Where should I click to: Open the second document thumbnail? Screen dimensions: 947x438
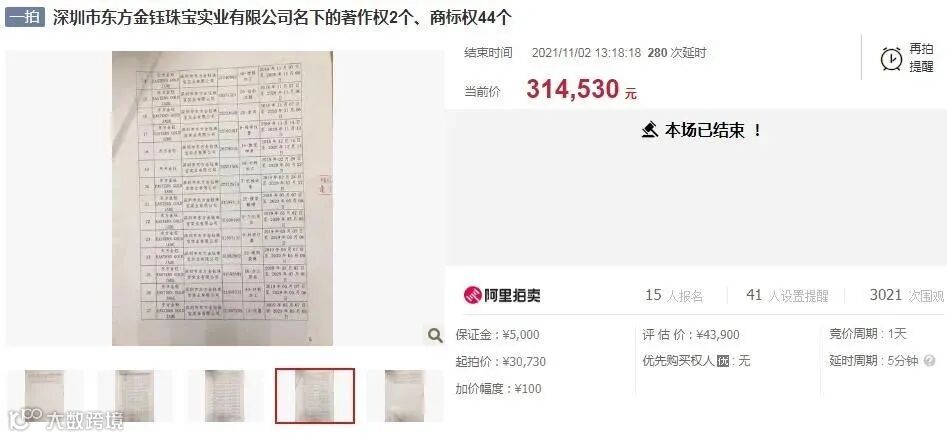134,396
